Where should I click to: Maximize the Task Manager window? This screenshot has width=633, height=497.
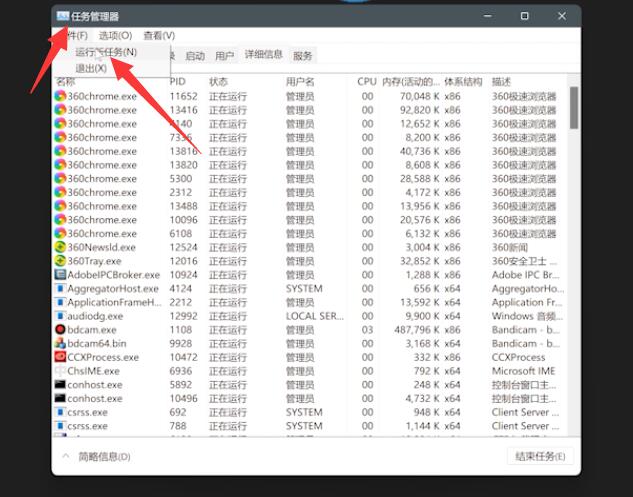524,16
